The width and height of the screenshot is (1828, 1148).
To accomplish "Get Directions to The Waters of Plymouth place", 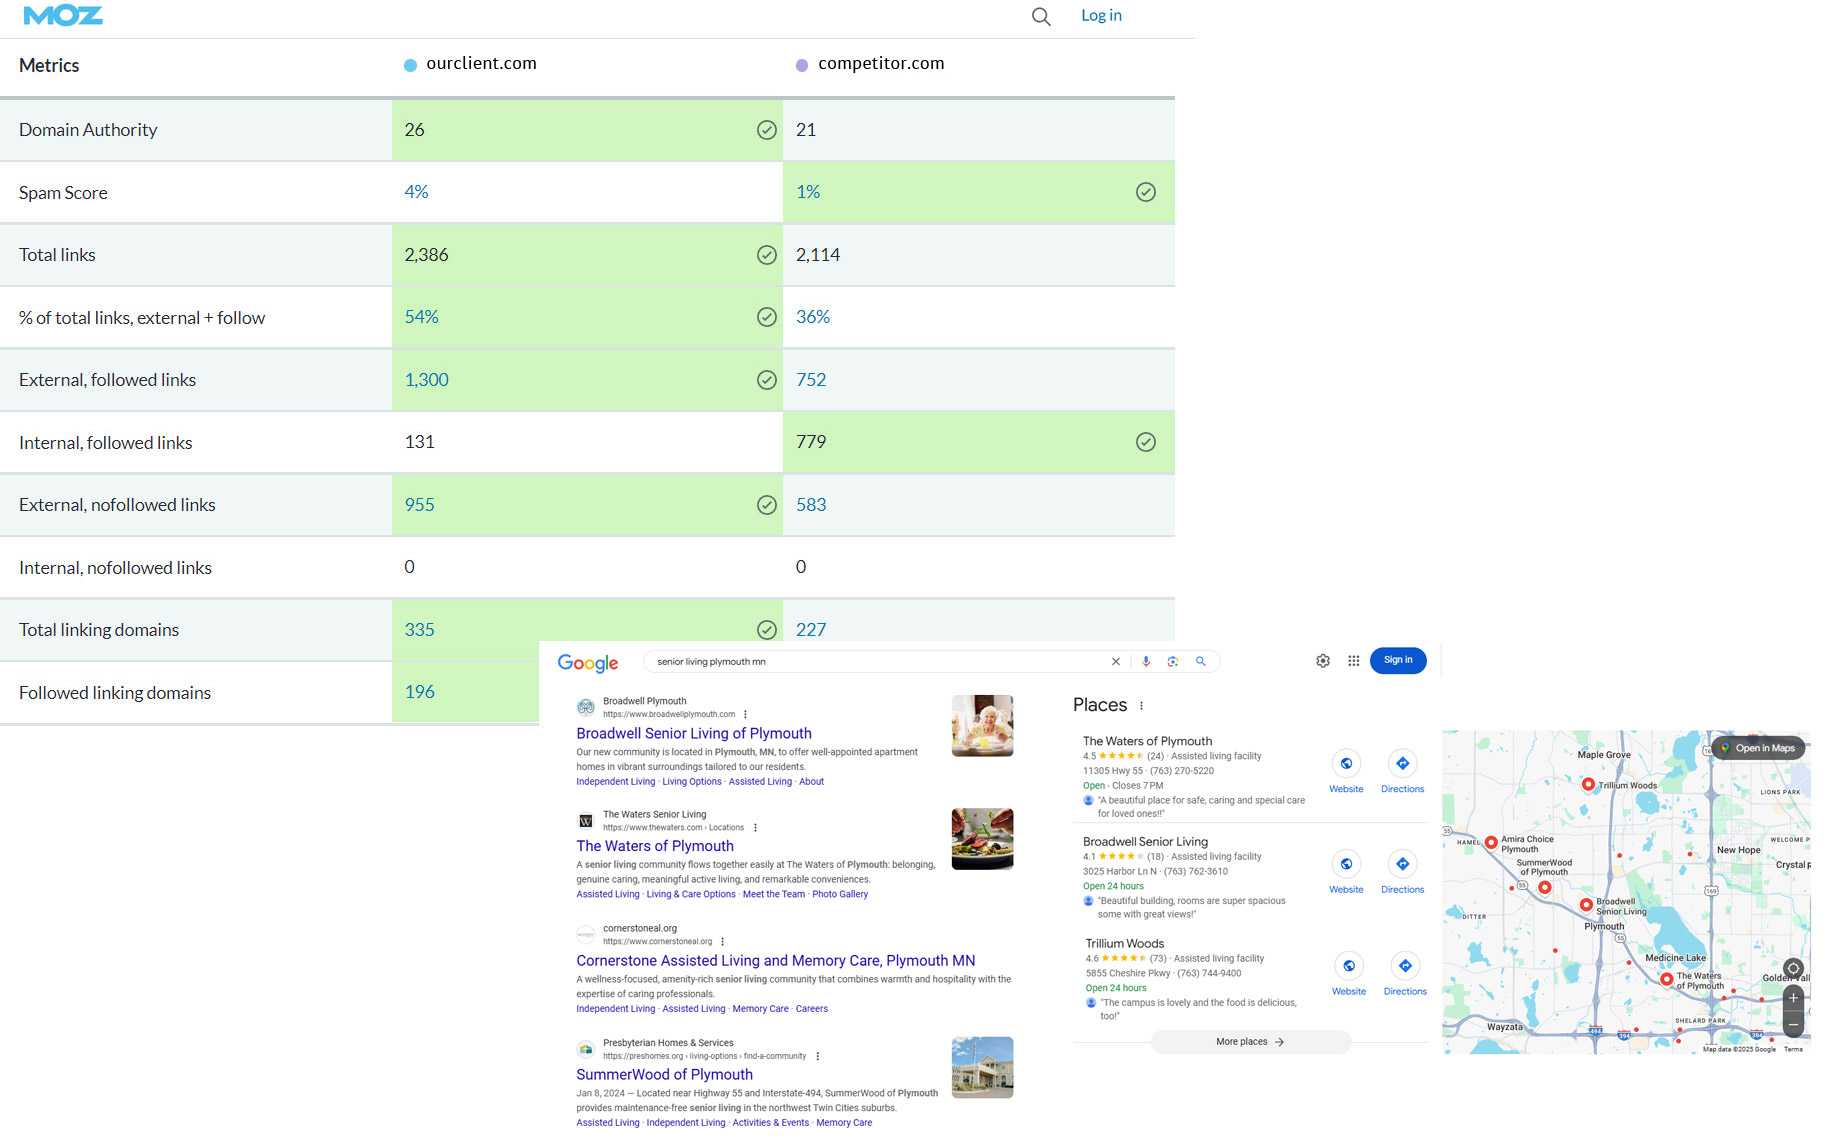I will click(1403, 764).
